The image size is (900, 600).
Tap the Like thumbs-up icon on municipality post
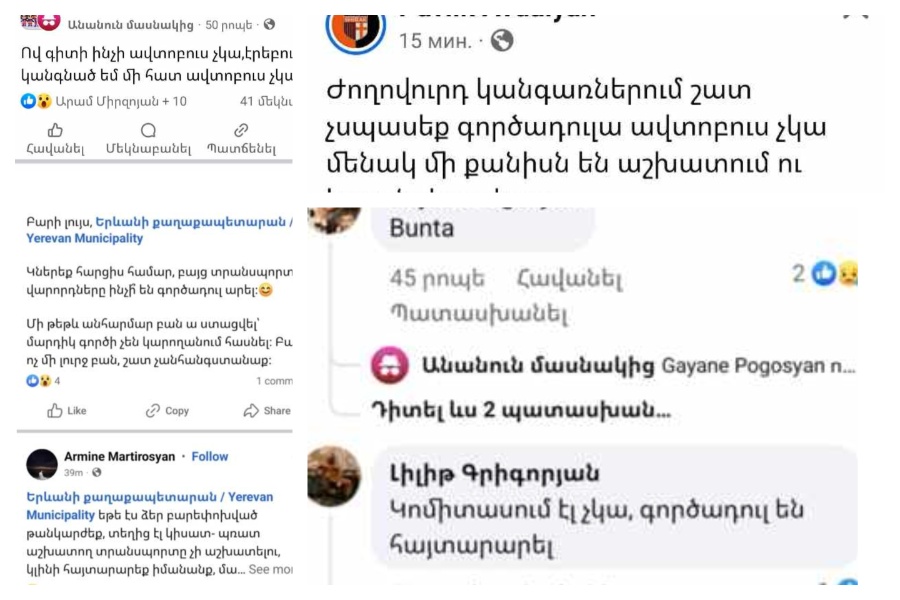point(55,411)
